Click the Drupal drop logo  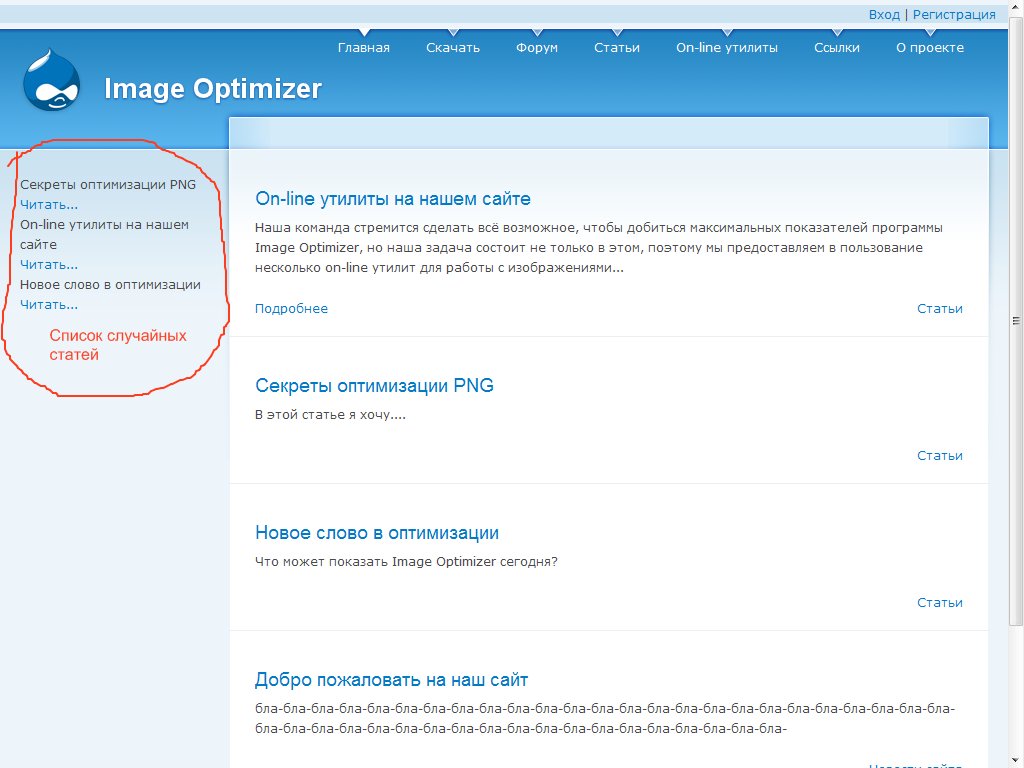52,80
